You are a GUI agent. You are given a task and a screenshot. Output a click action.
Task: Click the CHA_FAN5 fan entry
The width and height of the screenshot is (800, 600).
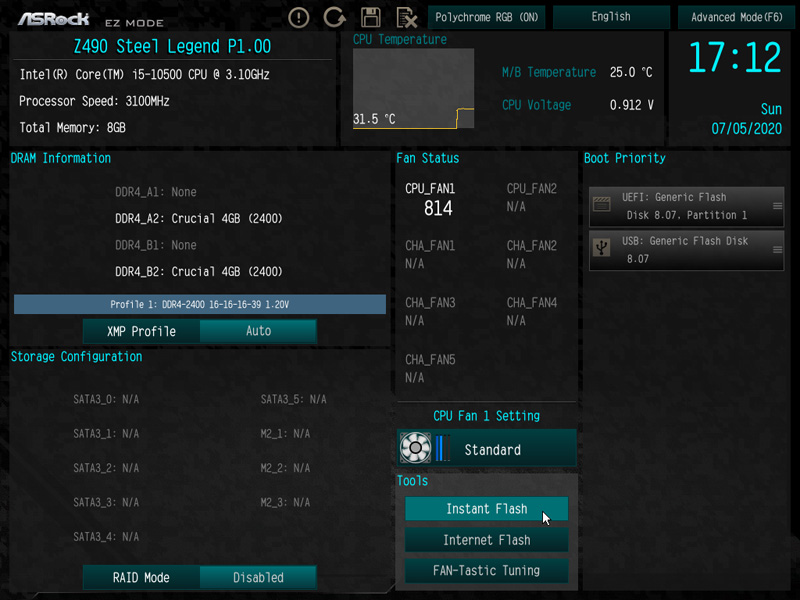[430, 369]
